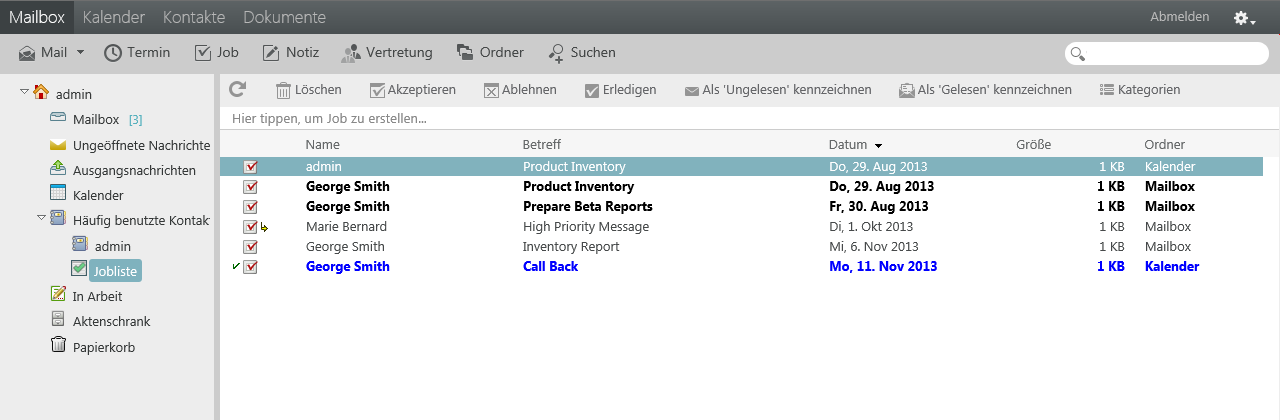The image size is (1280, 420).
Task: Click the Suchen search icon
Action: 557,52
